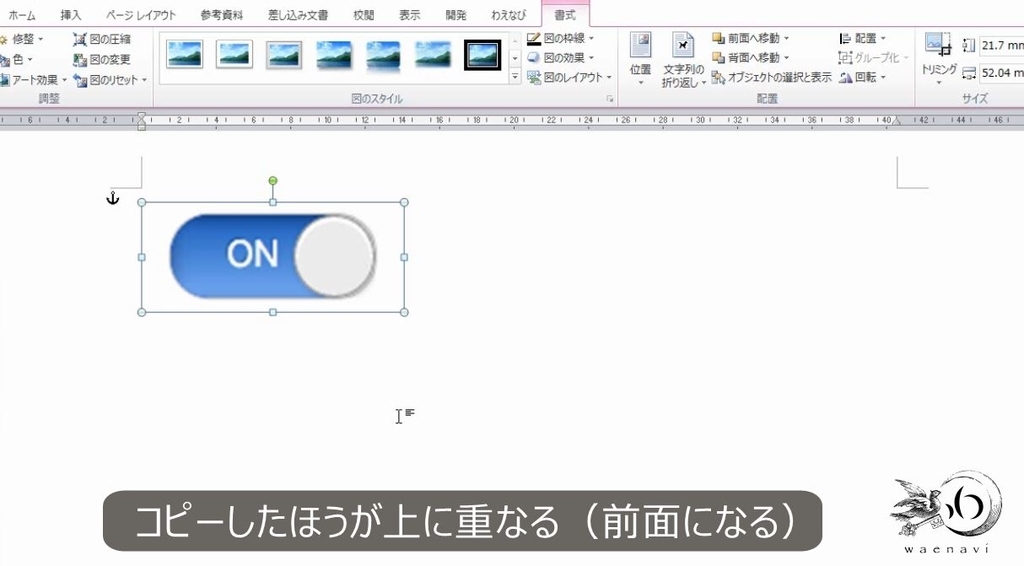Click the left indent marker on ruler

[142, 121]
